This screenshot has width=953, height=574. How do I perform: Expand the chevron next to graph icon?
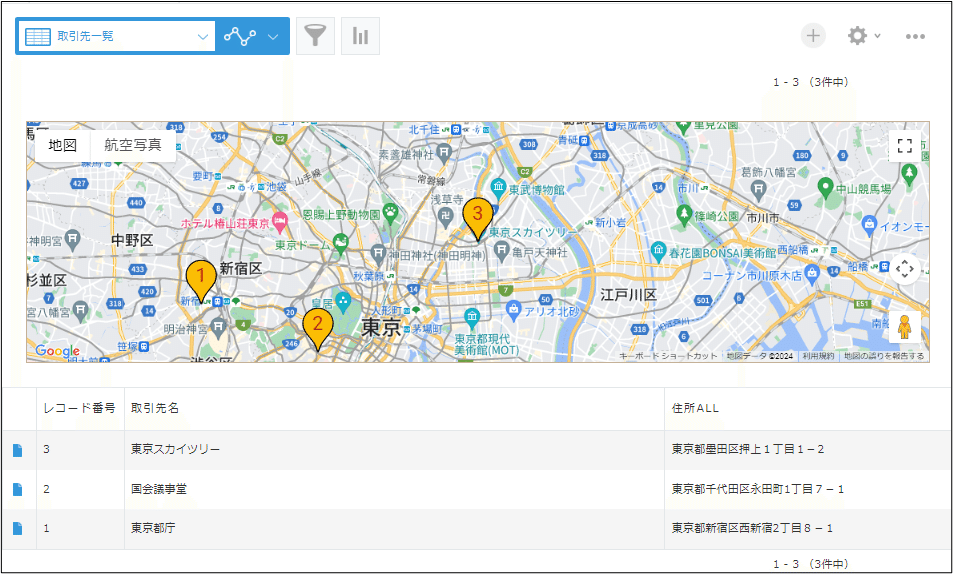coord(273,37)
